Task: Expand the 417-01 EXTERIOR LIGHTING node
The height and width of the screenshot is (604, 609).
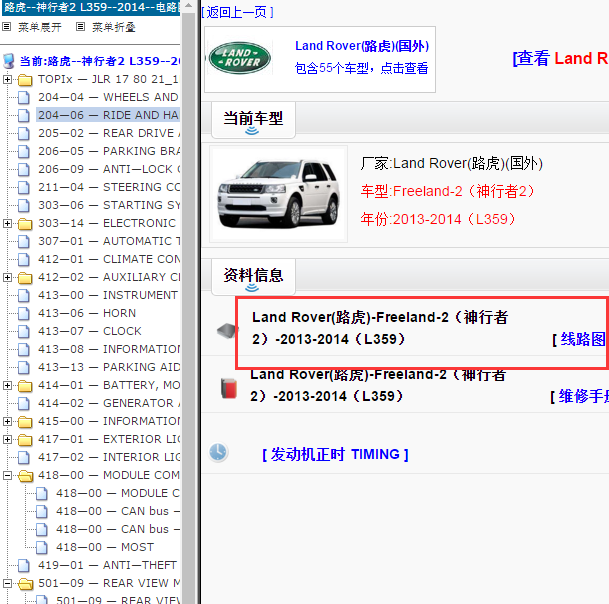Action: pos(7,439)
